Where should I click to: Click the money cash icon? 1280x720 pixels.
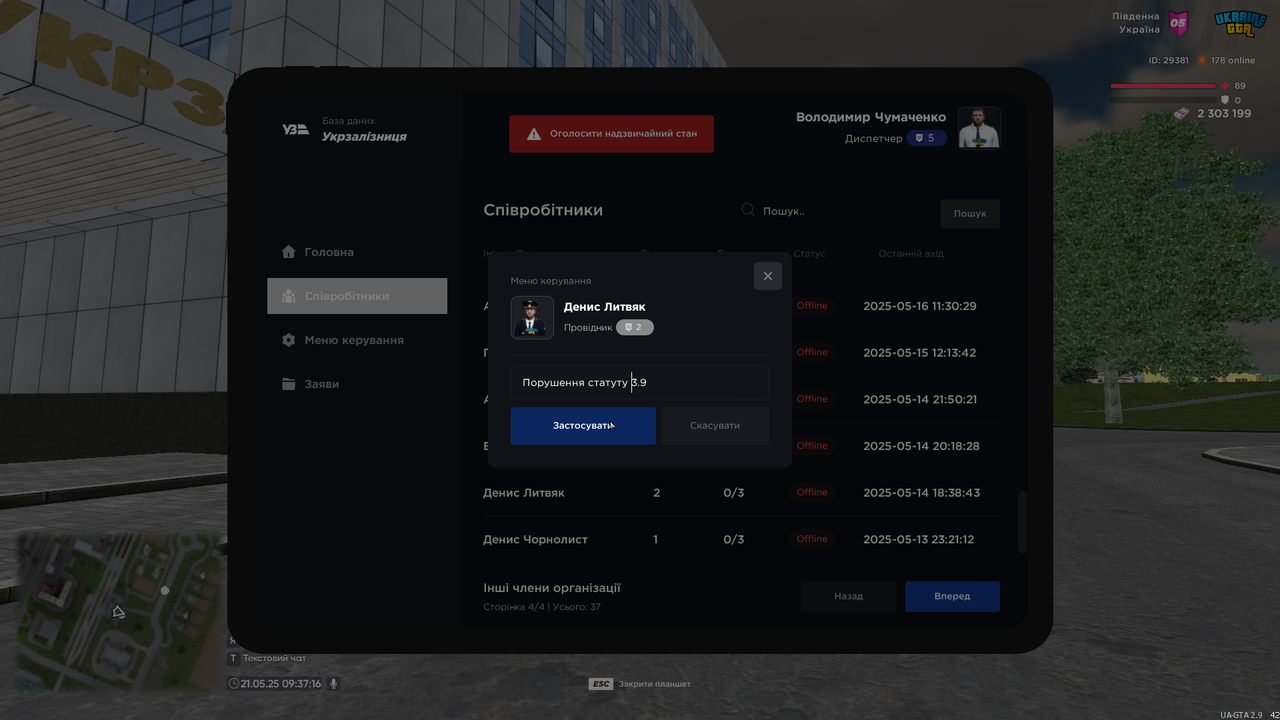click(1183, 114)
